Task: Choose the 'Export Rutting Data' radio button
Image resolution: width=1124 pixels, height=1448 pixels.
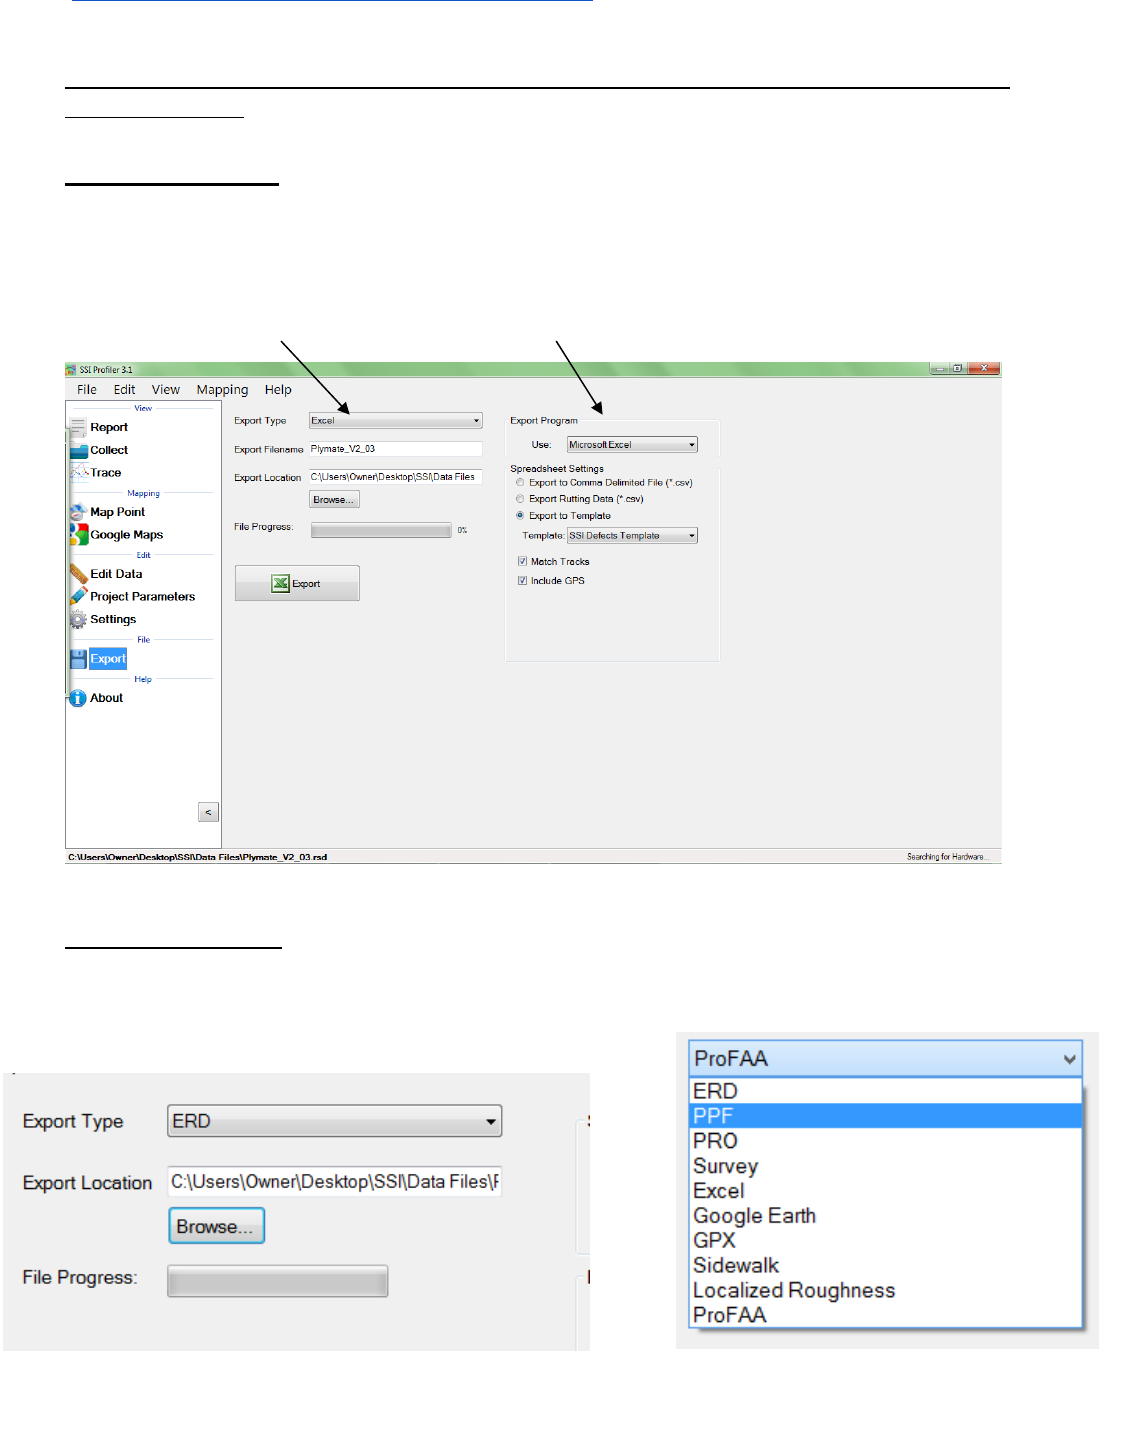Action: point(520,499)
